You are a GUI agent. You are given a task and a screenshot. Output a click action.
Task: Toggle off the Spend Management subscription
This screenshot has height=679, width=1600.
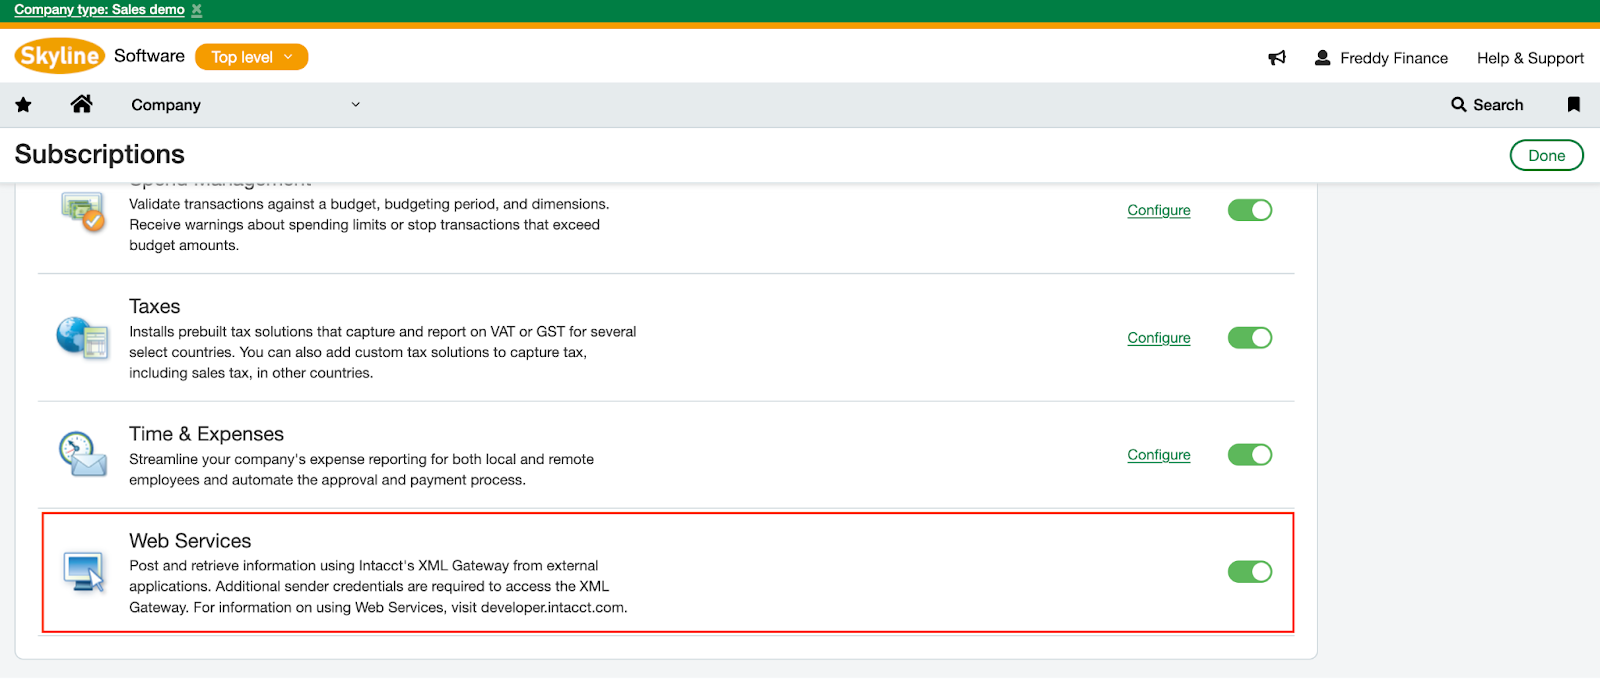coord(1250,210)
